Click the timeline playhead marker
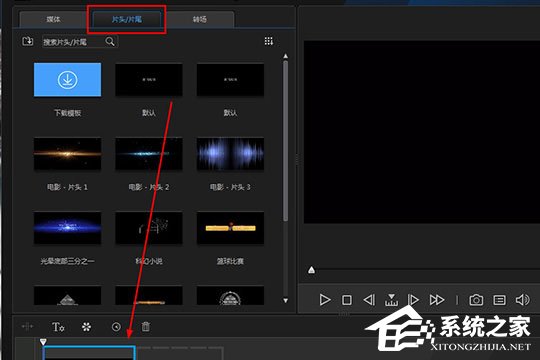Screen dimensions: 540x360 tap(43, 342)
